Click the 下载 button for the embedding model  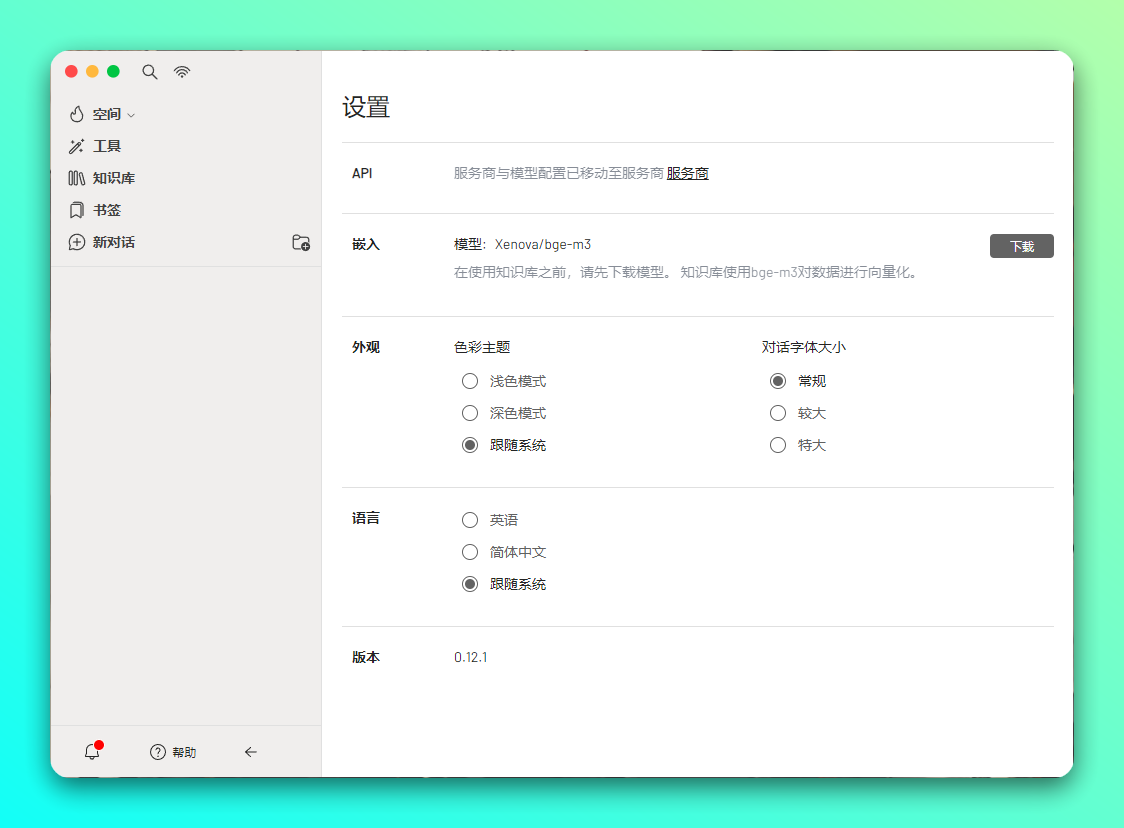pyautogui.click(x=1021, y=246)
